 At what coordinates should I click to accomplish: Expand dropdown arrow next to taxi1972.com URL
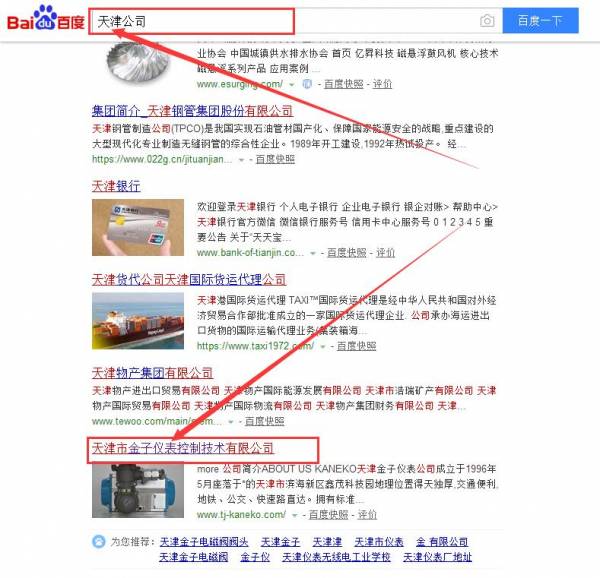pos(323,347)
